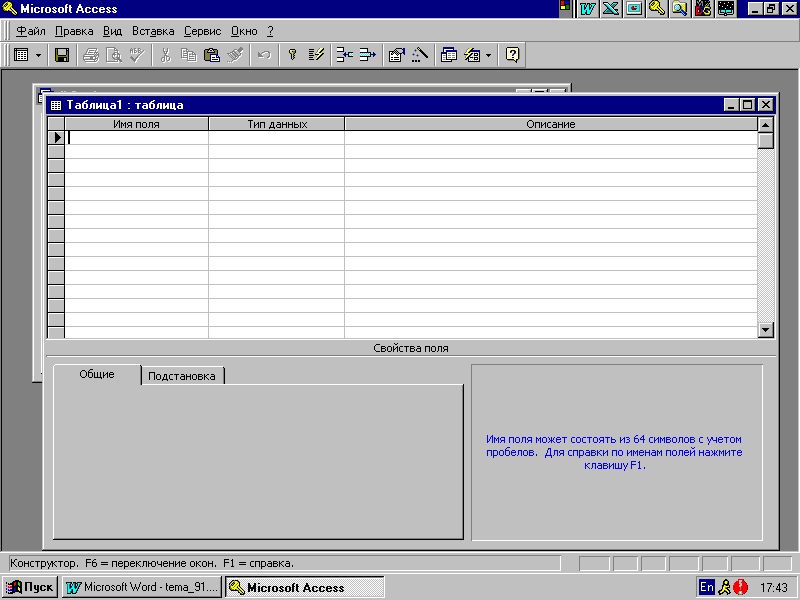Click first cell under Описание
Image resolution: width=800 pixels, height=600 pixels.
click(x=551, y=138)
